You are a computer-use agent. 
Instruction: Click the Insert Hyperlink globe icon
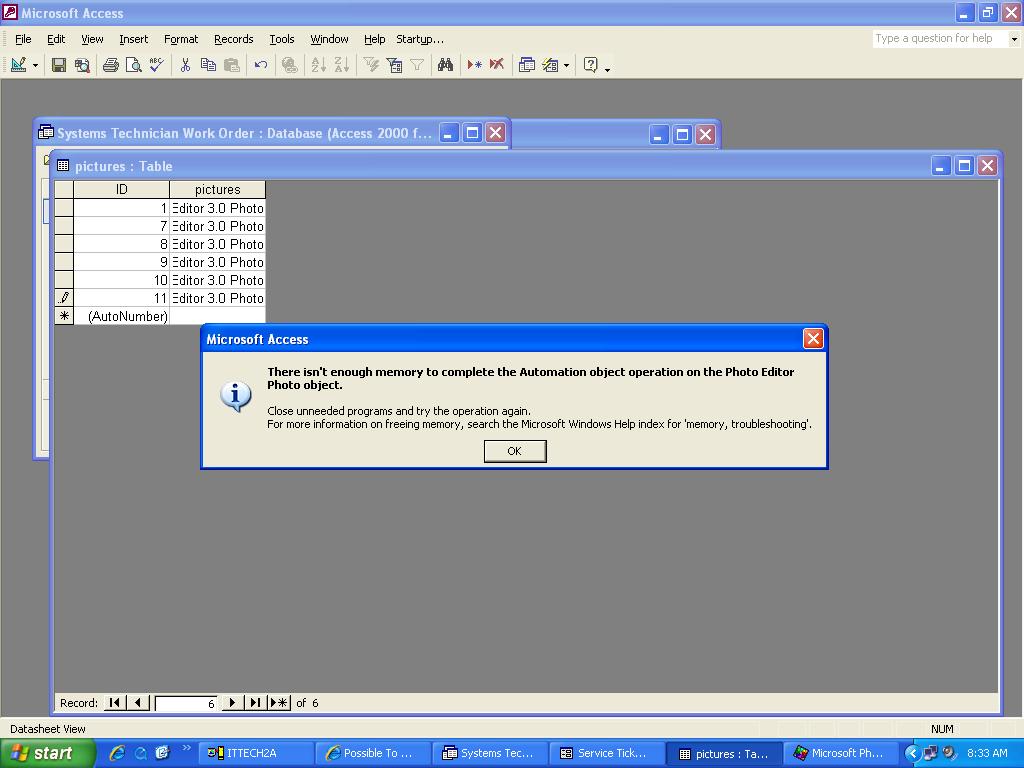point(289,65)
